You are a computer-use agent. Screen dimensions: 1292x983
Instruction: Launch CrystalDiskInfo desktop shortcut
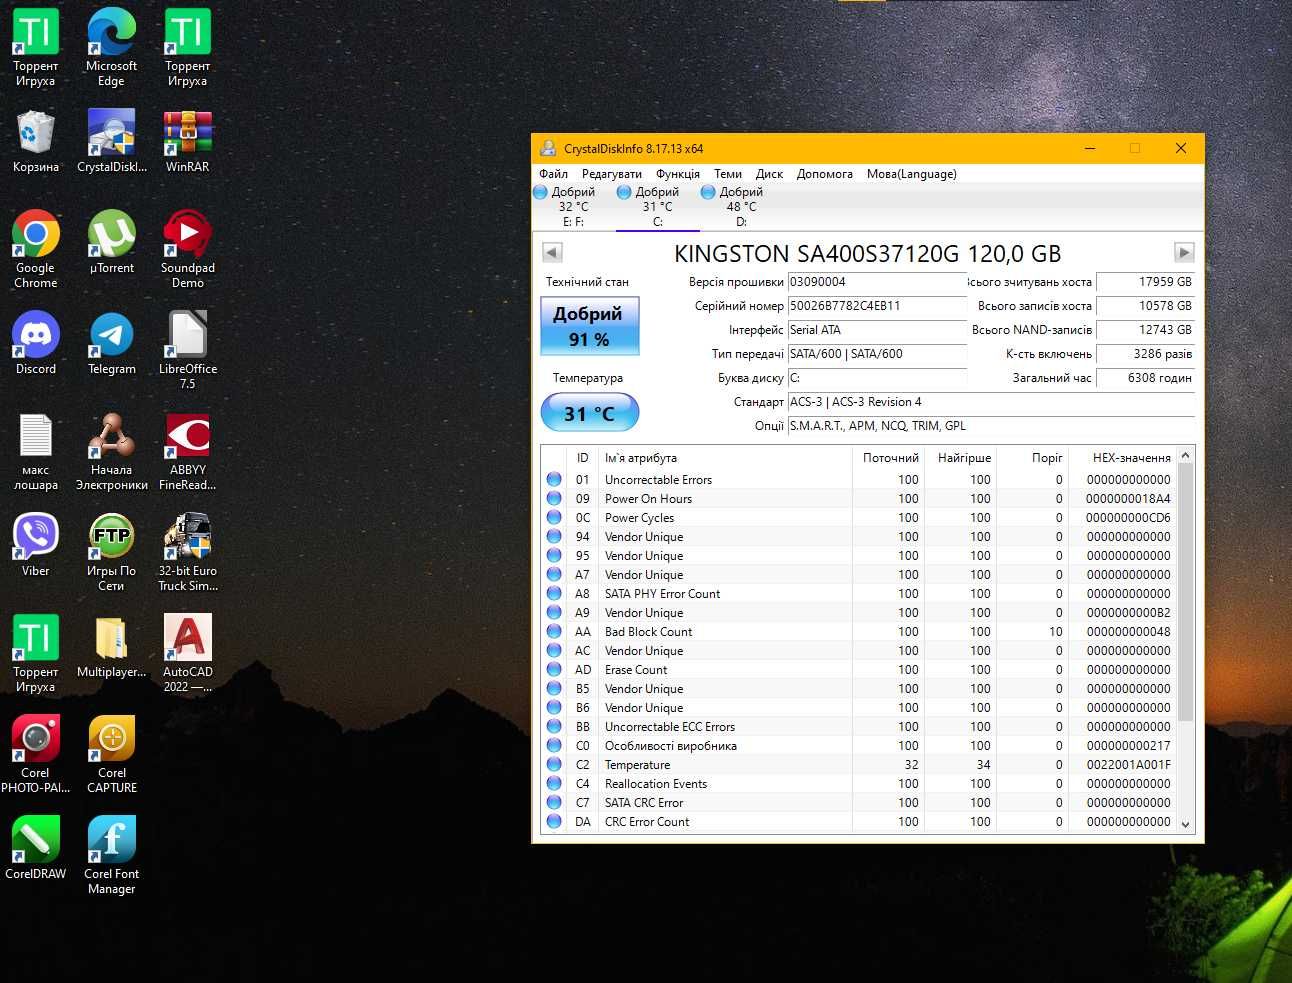point(111,141)
